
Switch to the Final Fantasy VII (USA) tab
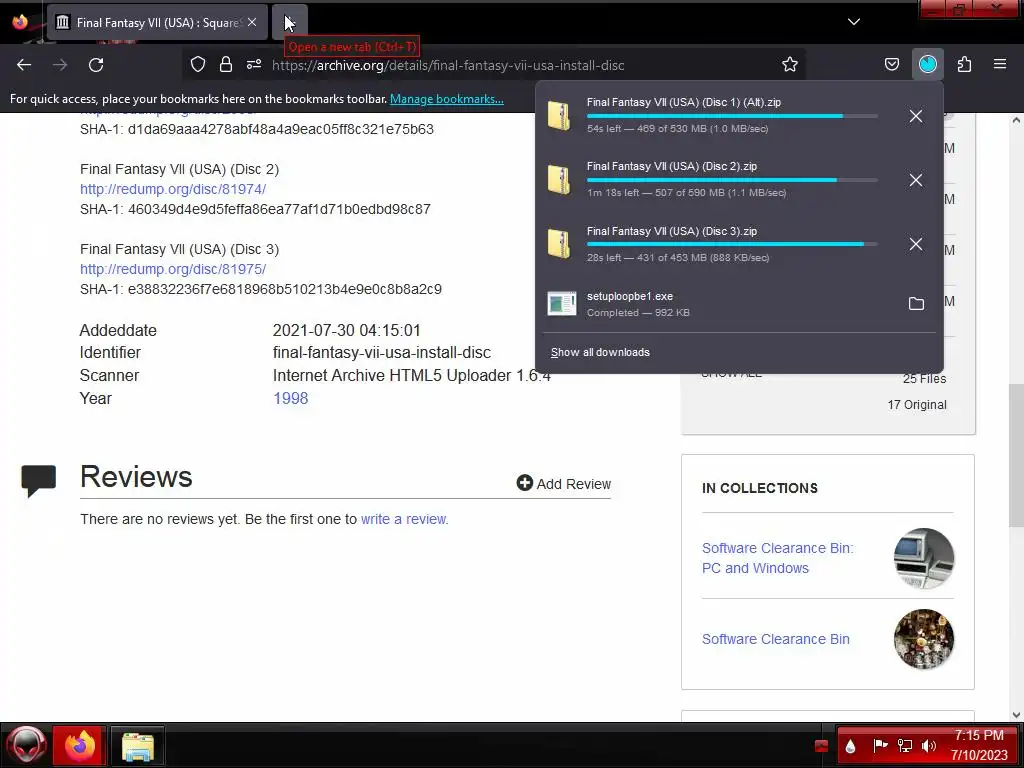click(x=157, y=22)
